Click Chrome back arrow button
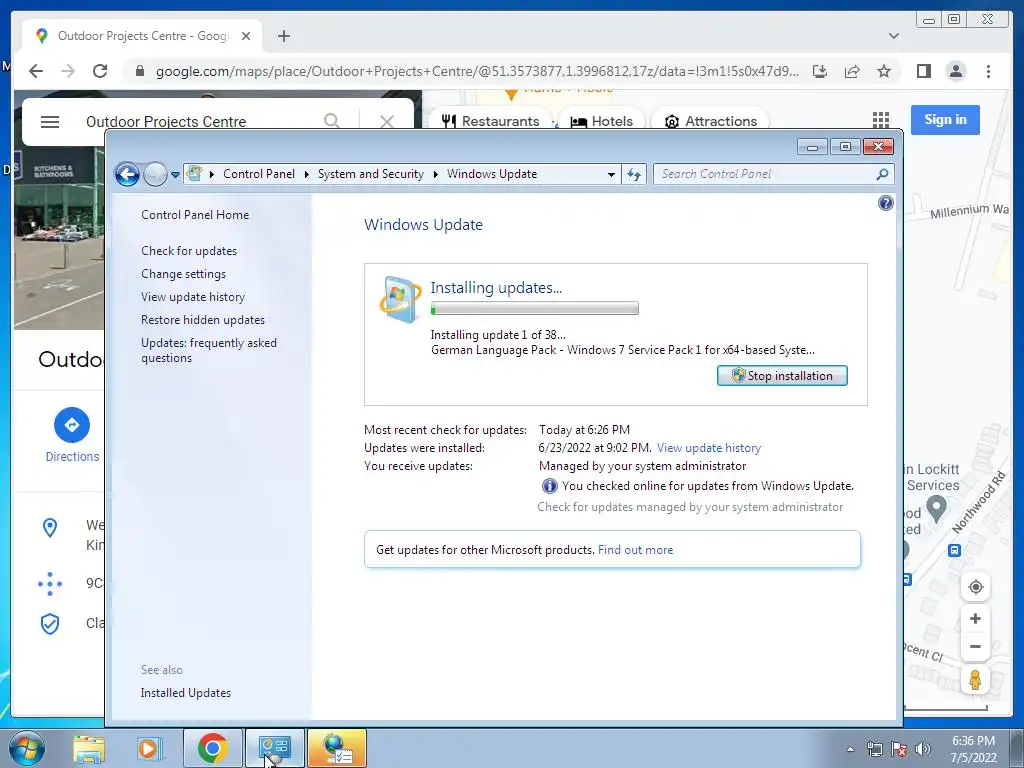The height and width of the screenshot is (768, 1024). coord(36,71)
